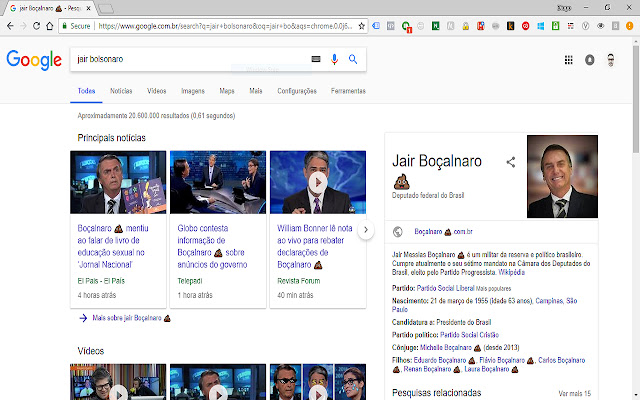Select the Todos search tab
The width and height of the screenshot is (640, 400).
pos(86,91)
